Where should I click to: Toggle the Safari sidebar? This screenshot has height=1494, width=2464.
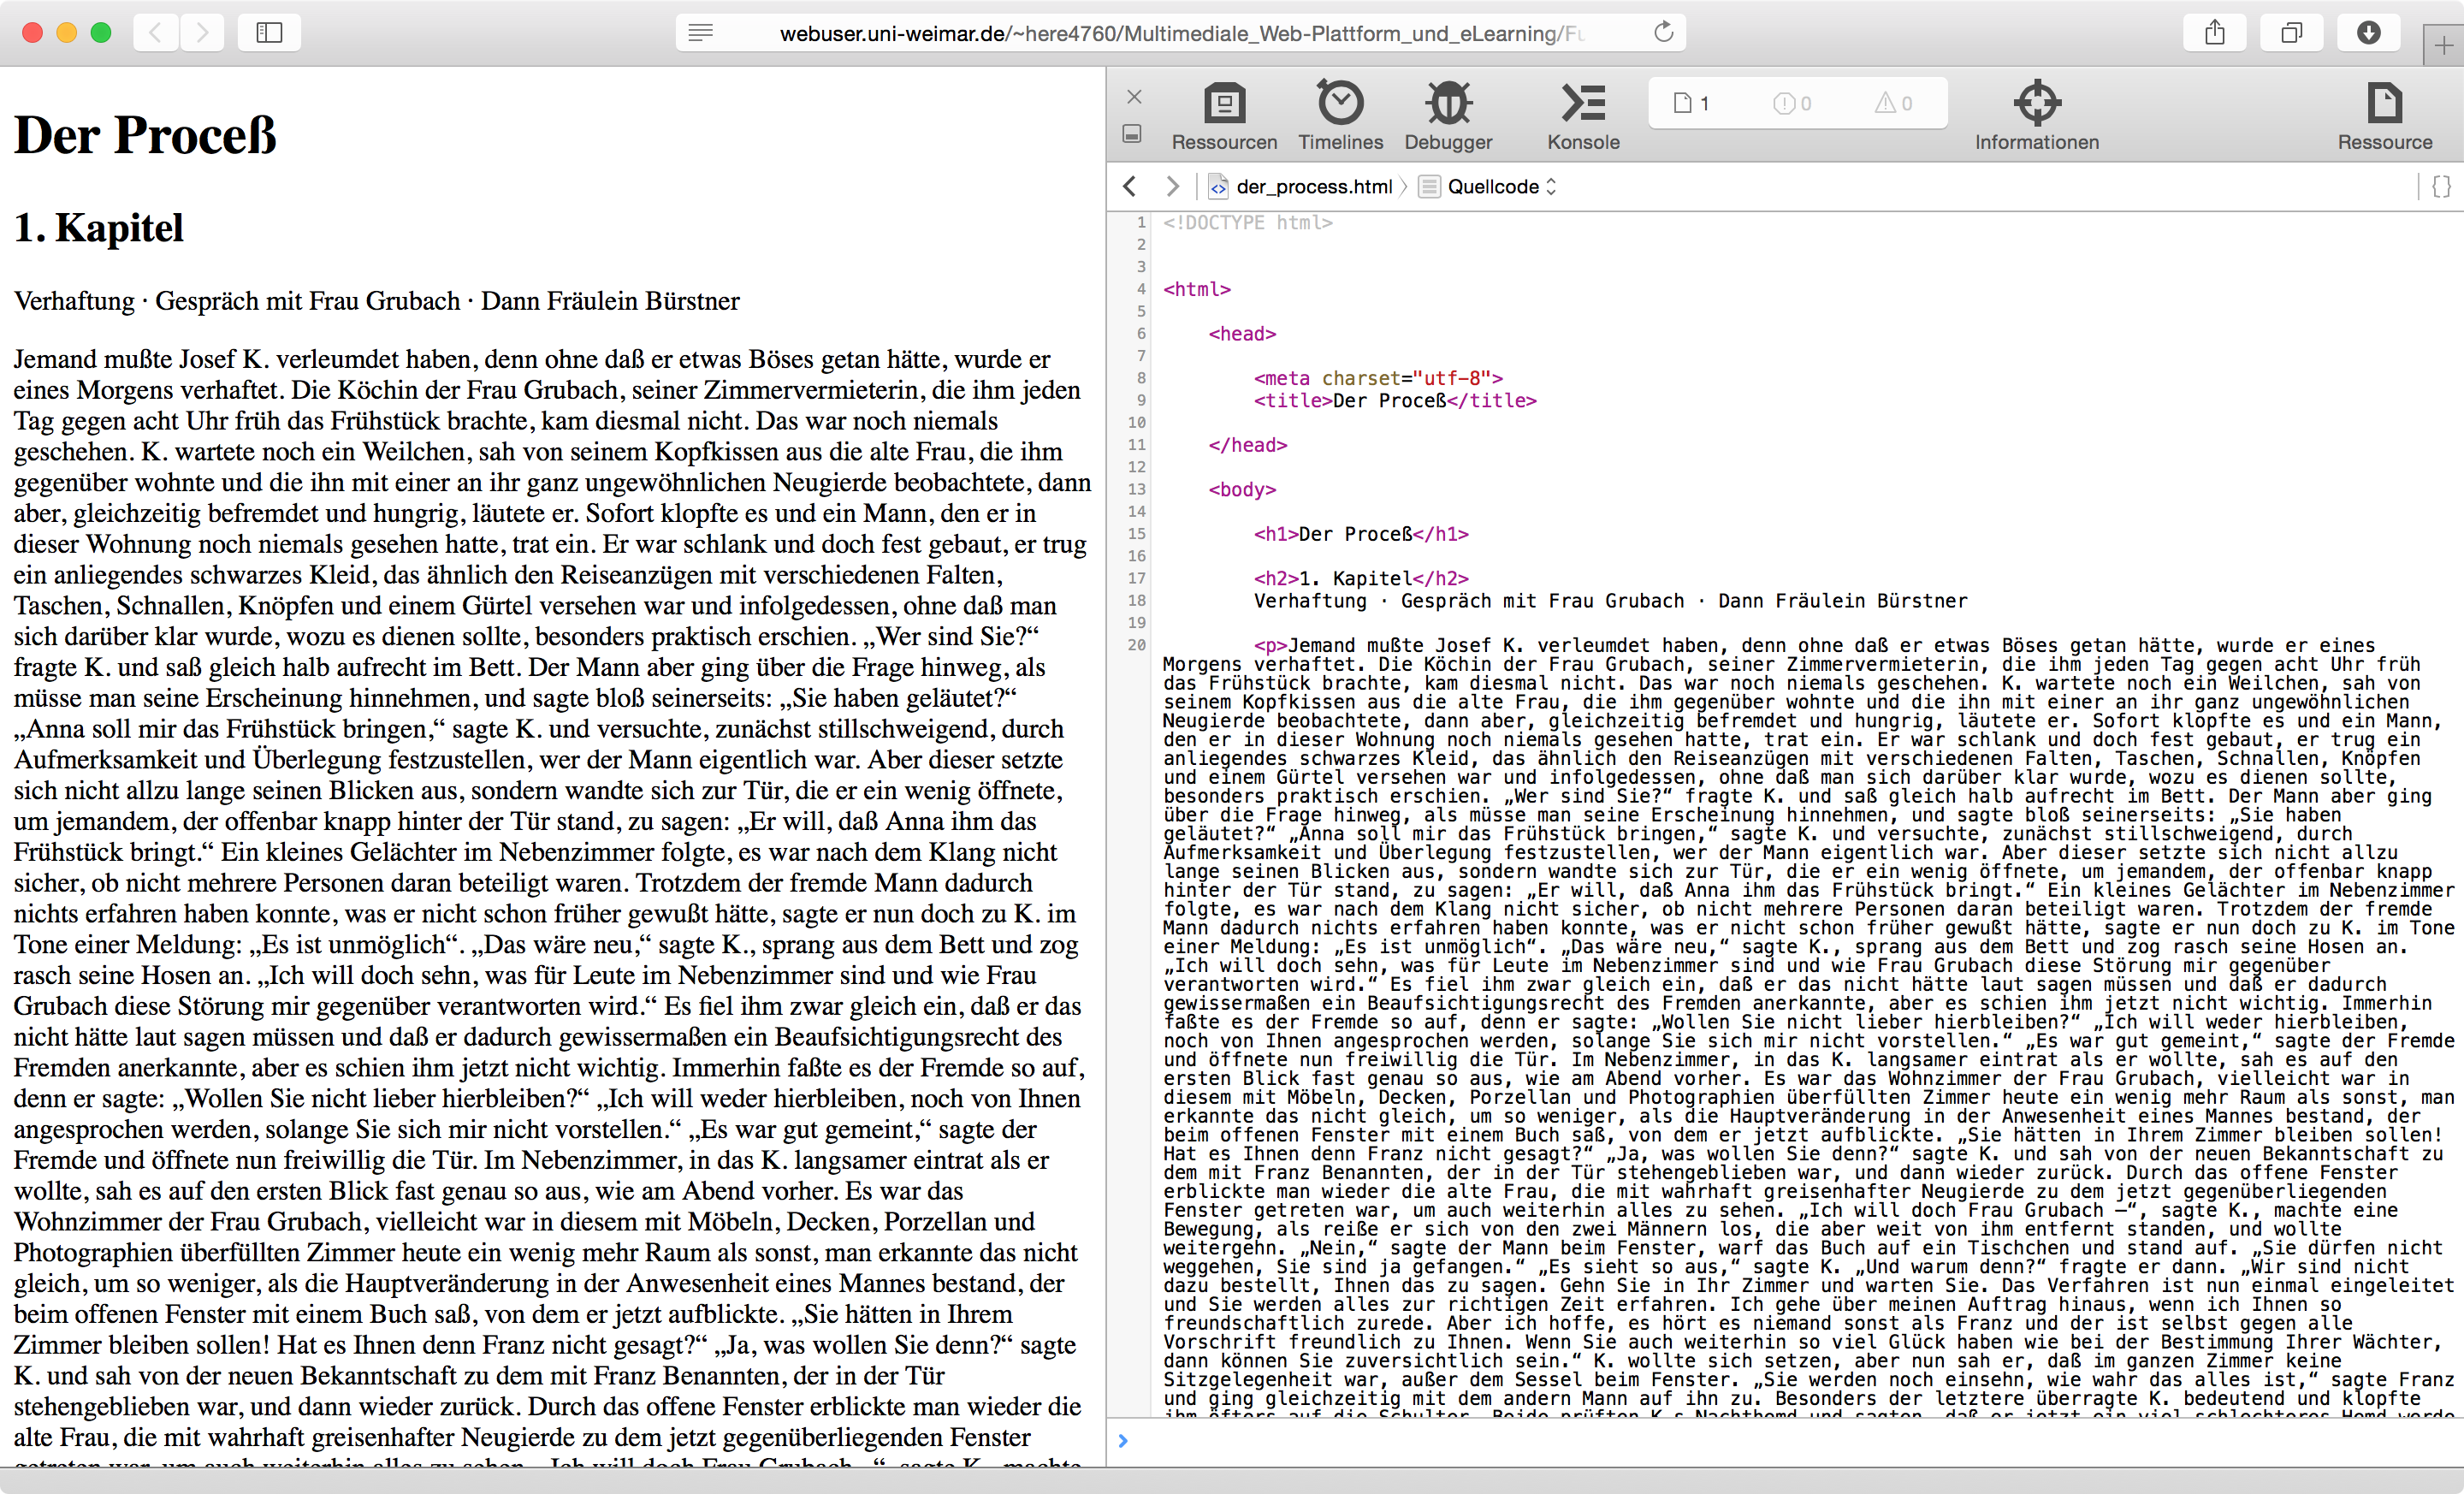pos(269,33)
